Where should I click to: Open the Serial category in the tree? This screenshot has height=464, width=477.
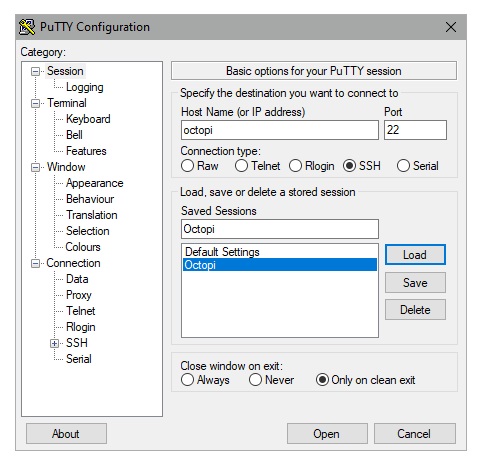[79, 359]
